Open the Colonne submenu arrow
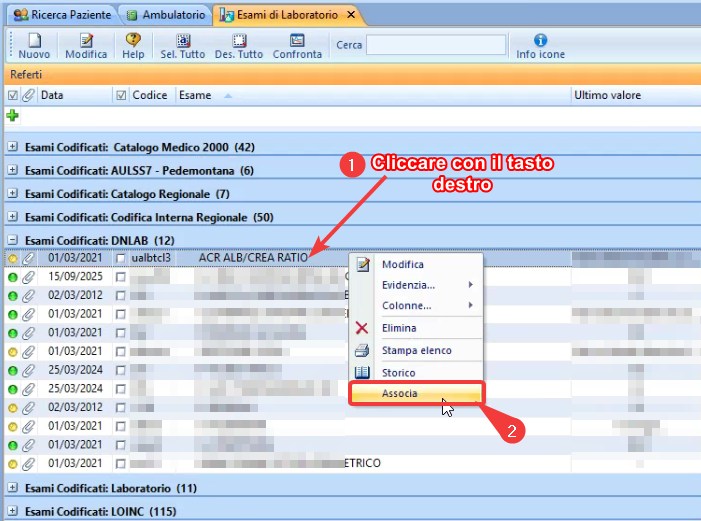 (470, 305)
